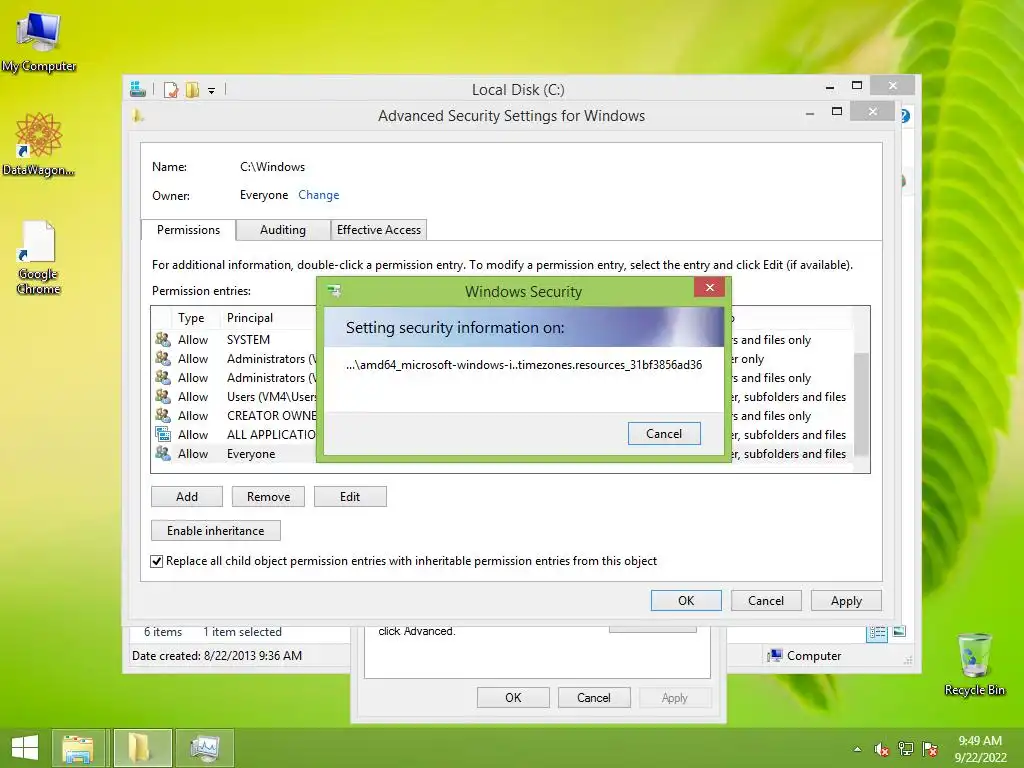Viewport: 1024px width, 768px height.
Task: Switch Explorer to details view icon
Action: (x=877, y=632)
